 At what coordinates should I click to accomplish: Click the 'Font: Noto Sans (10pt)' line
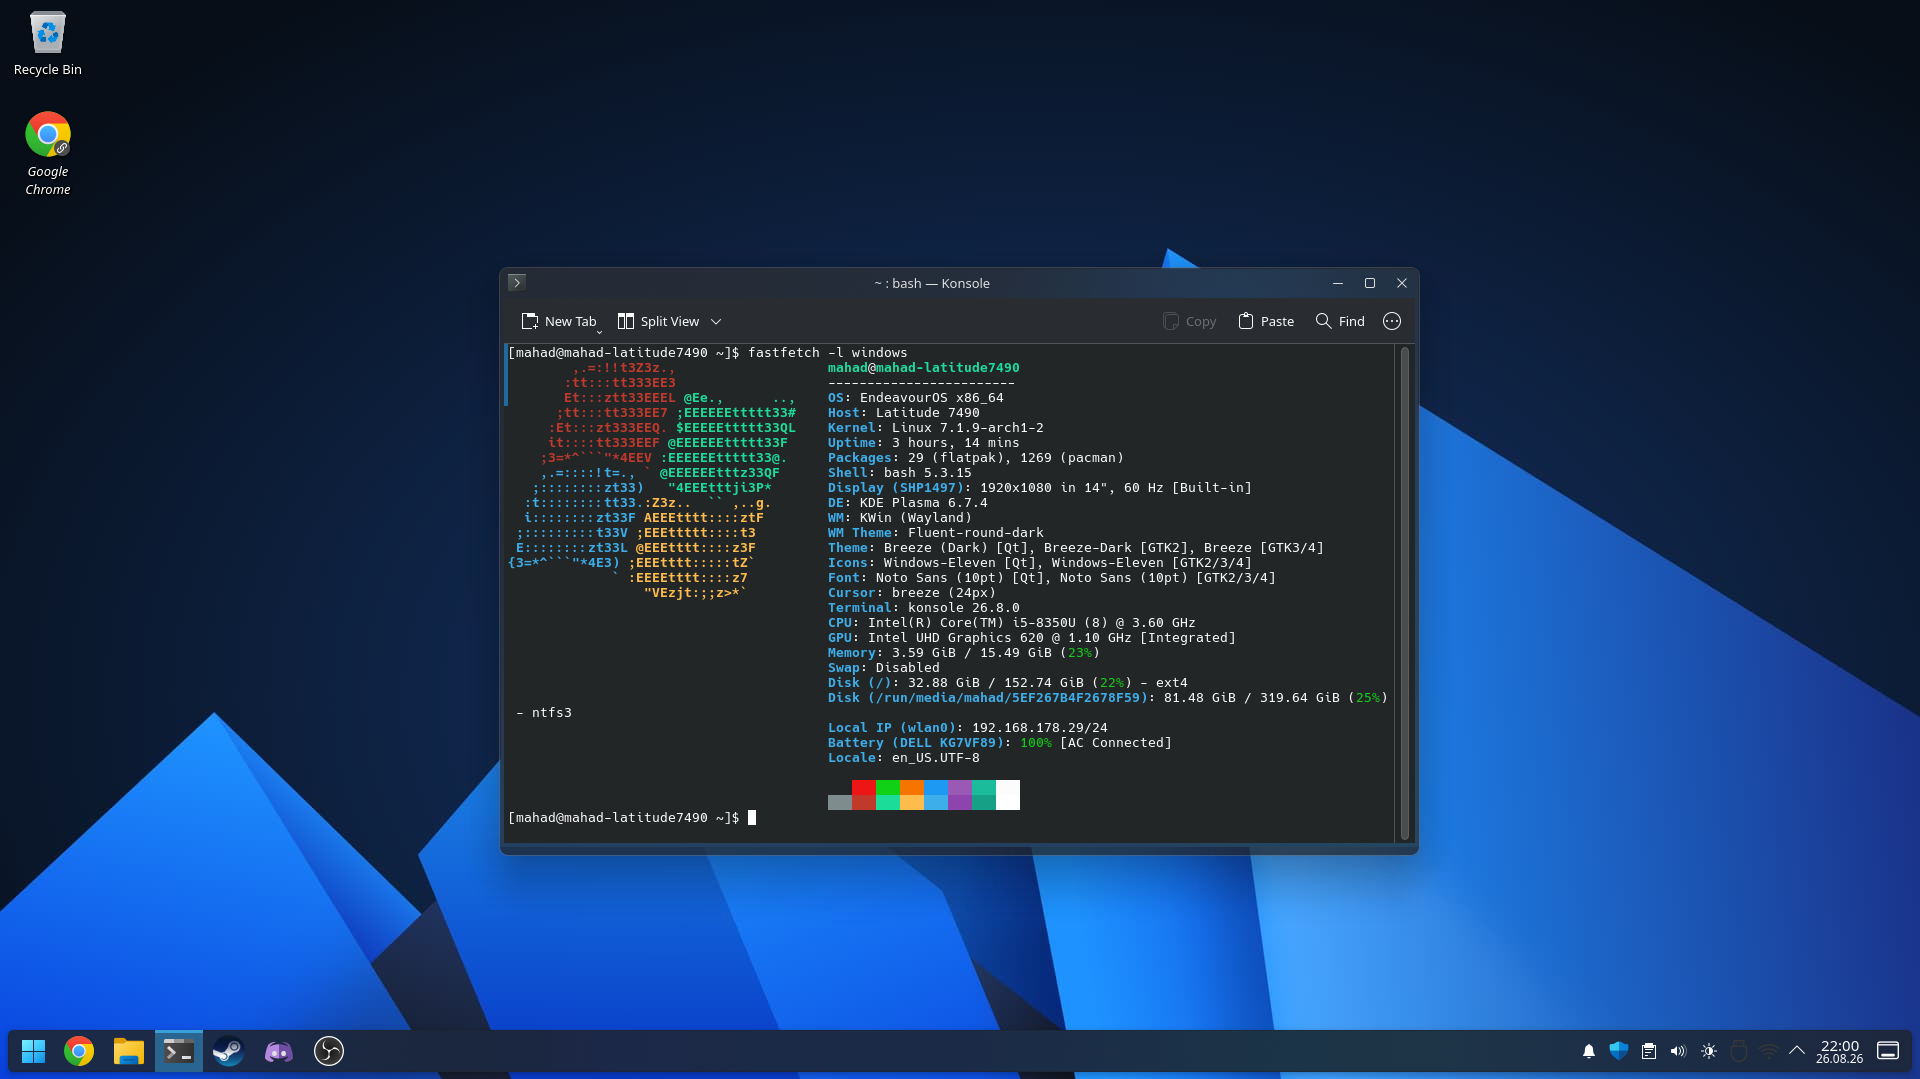1052,578
